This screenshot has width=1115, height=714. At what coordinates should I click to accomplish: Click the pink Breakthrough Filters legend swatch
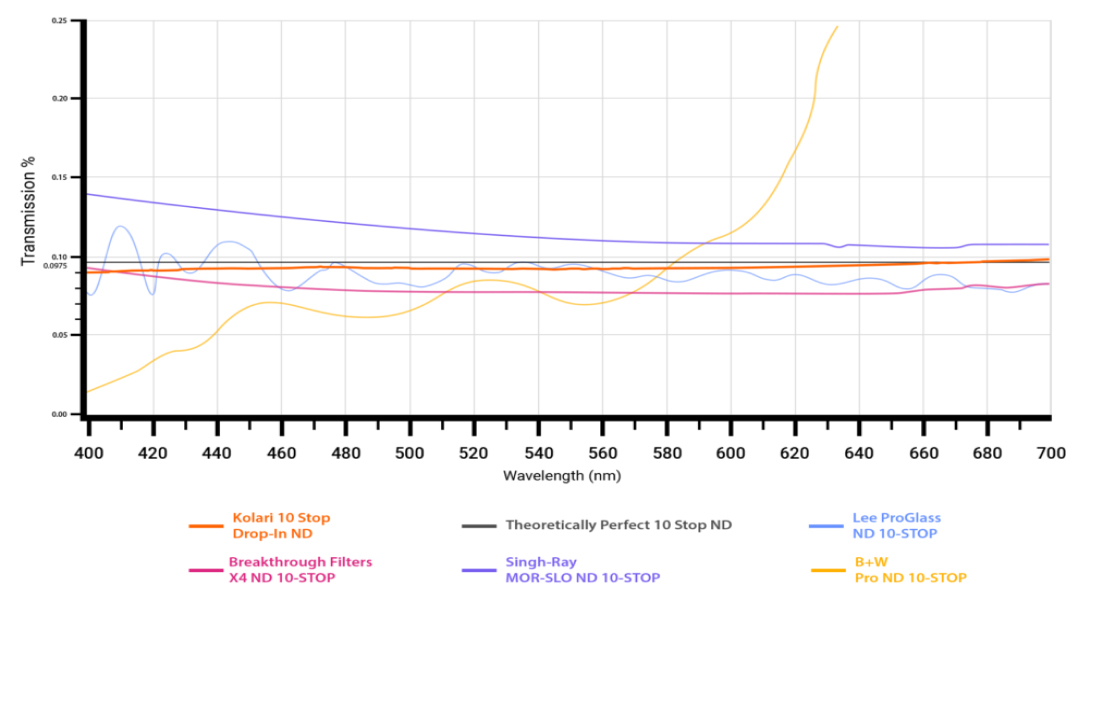[x=206, y=570]
